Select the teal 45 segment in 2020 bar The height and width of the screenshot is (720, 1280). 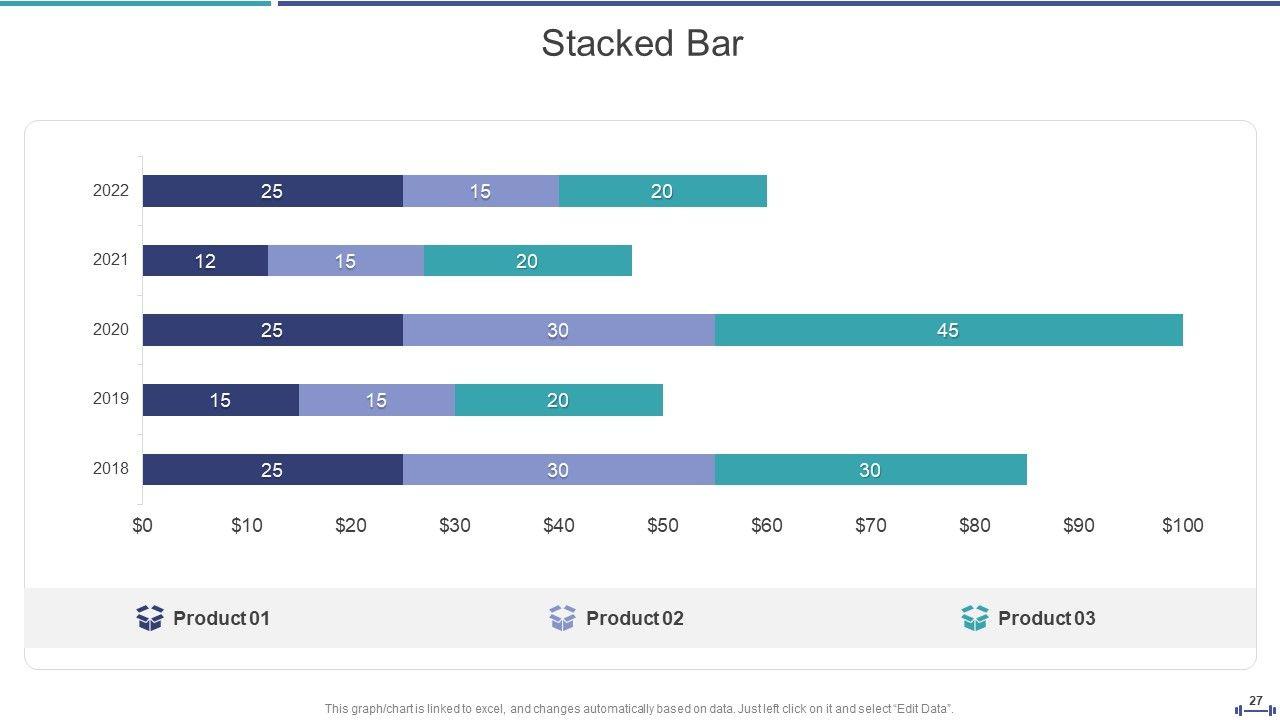coord(948,330)
